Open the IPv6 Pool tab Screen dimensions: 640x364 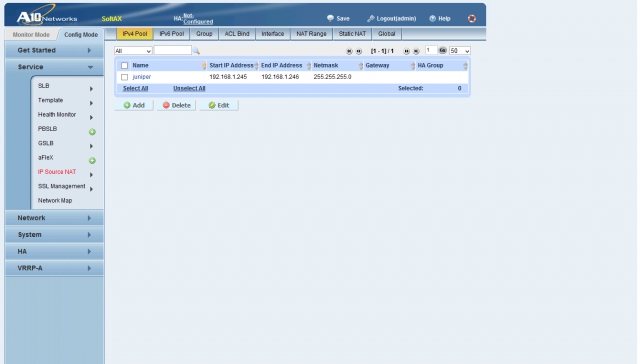[172, 34]
